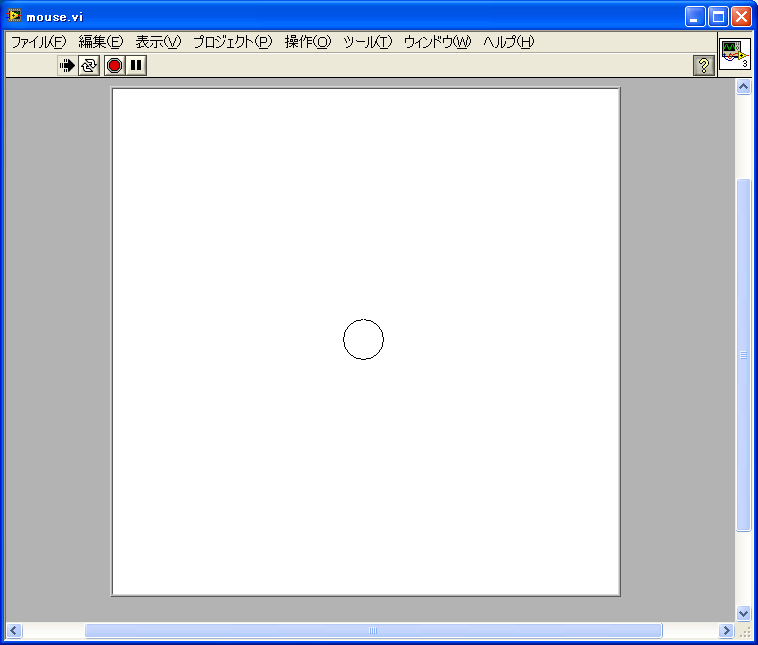Click the vertical scrollbar down arrow

coord(743,614)
